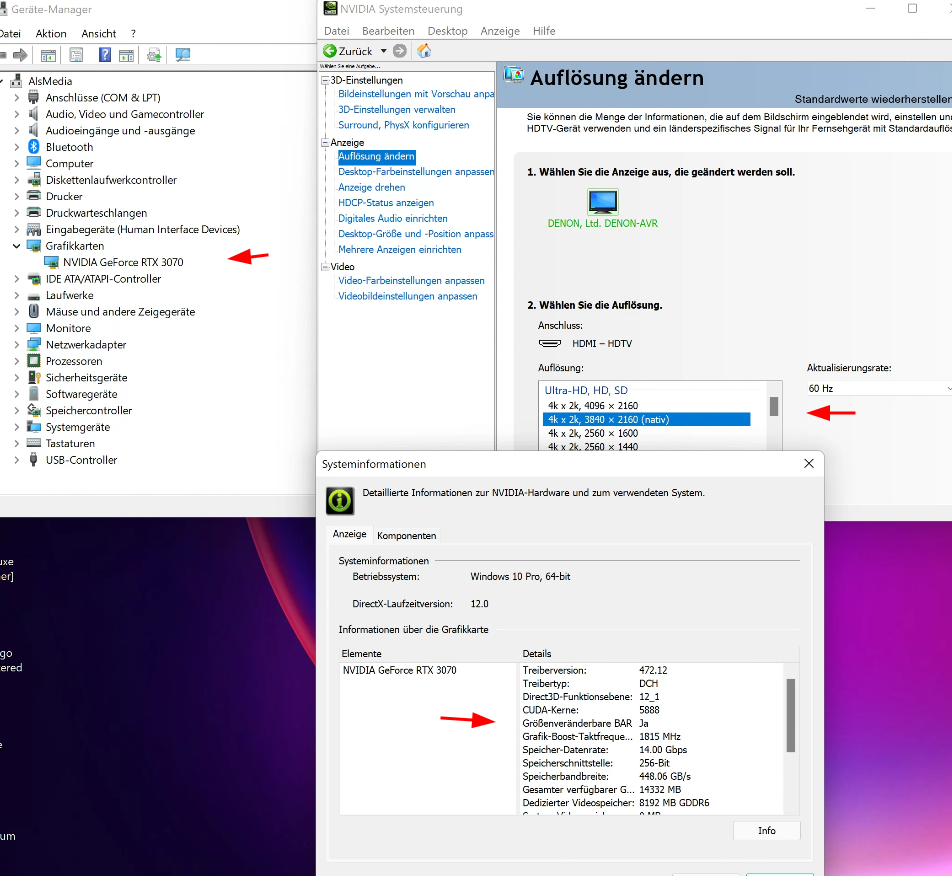
Task: Click the NVIDIA home icon in toolbar
Action: 424,51
